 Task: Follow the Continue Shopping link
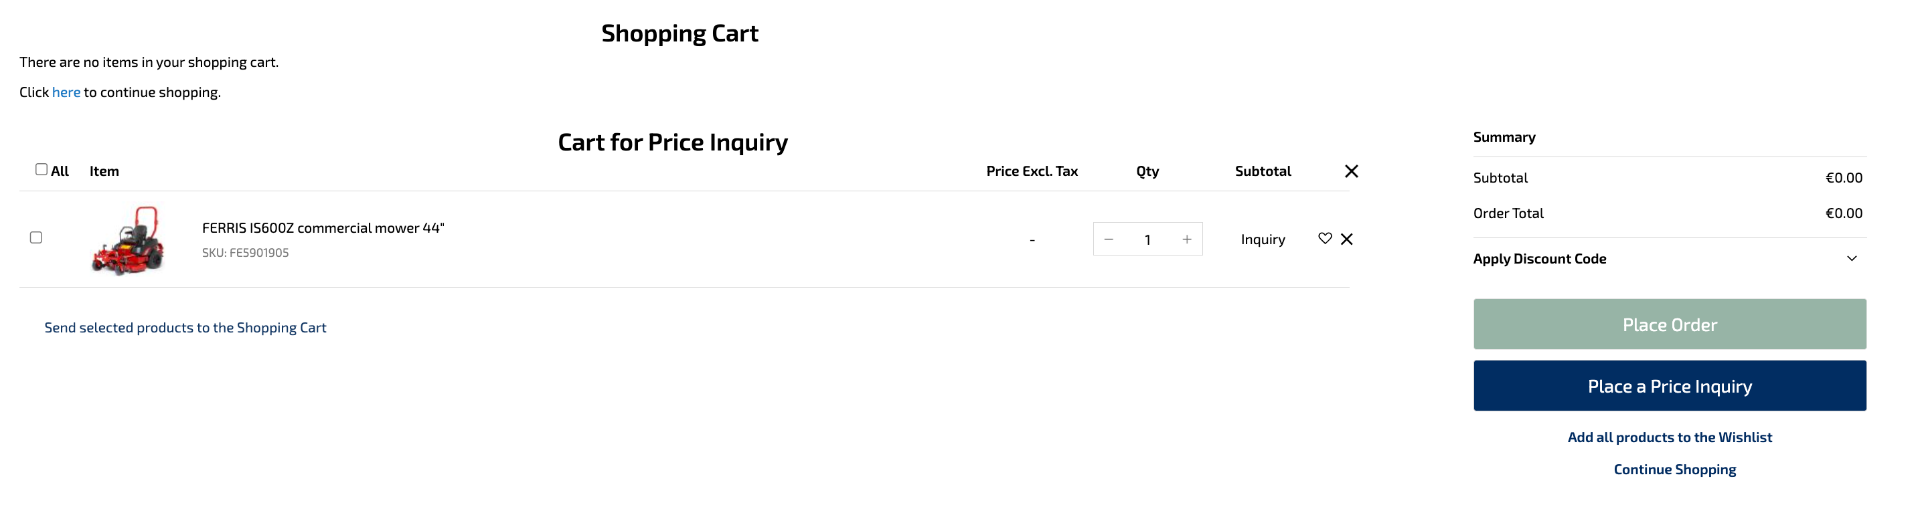tap(1675, 469)
